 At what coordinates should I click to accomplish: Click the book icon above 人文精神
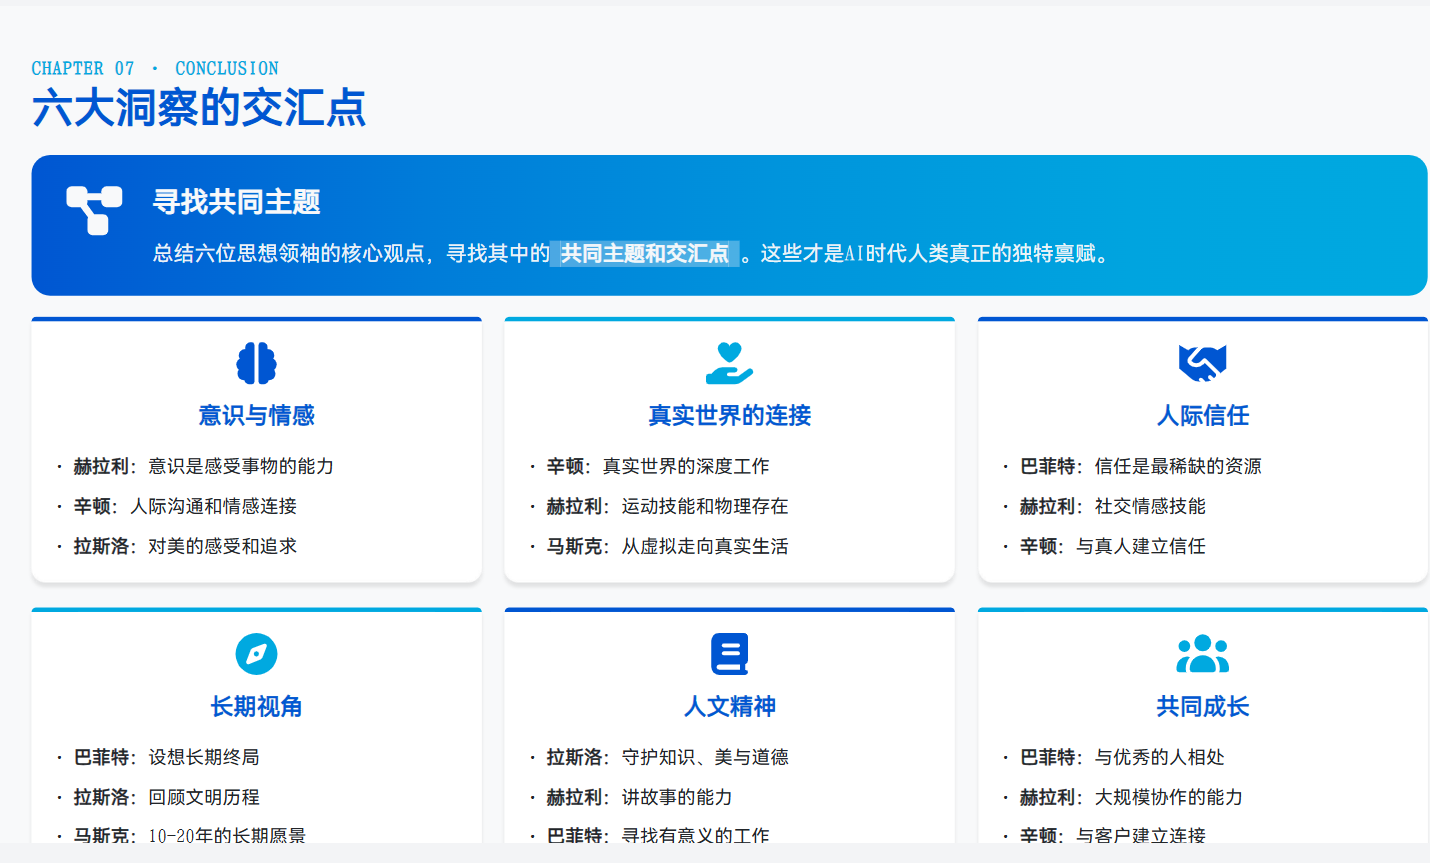tap(729, 654)
